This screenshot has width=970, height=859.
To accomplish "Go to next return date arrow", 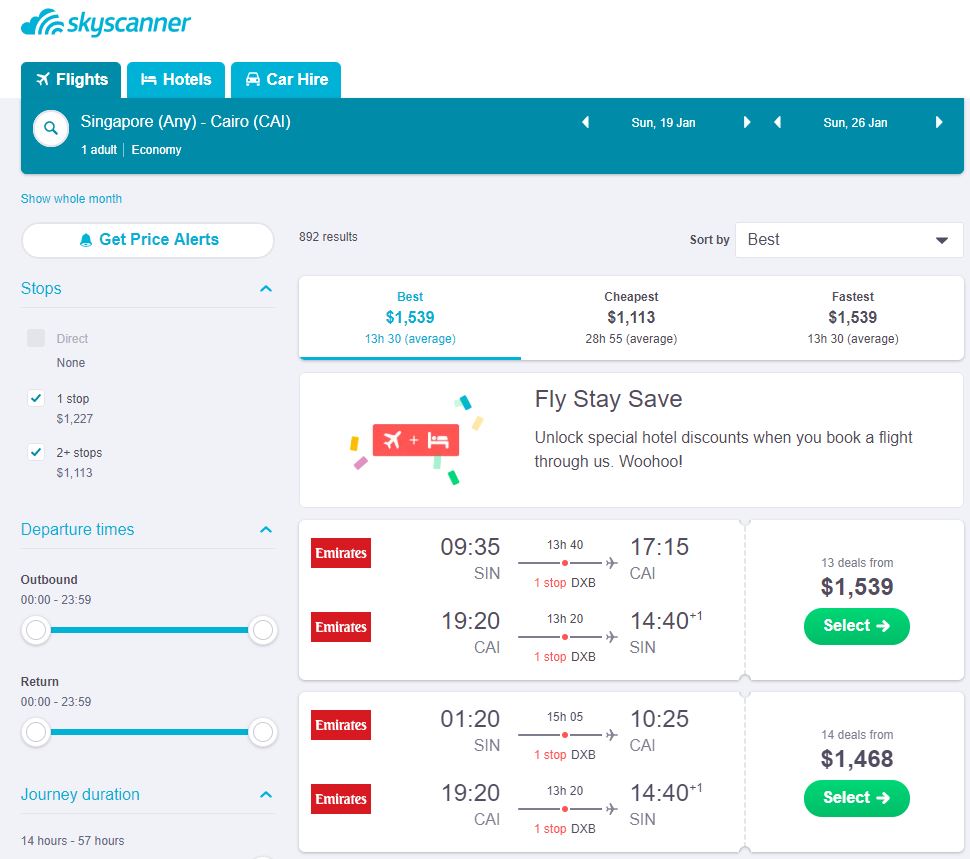I will [939, 123].
